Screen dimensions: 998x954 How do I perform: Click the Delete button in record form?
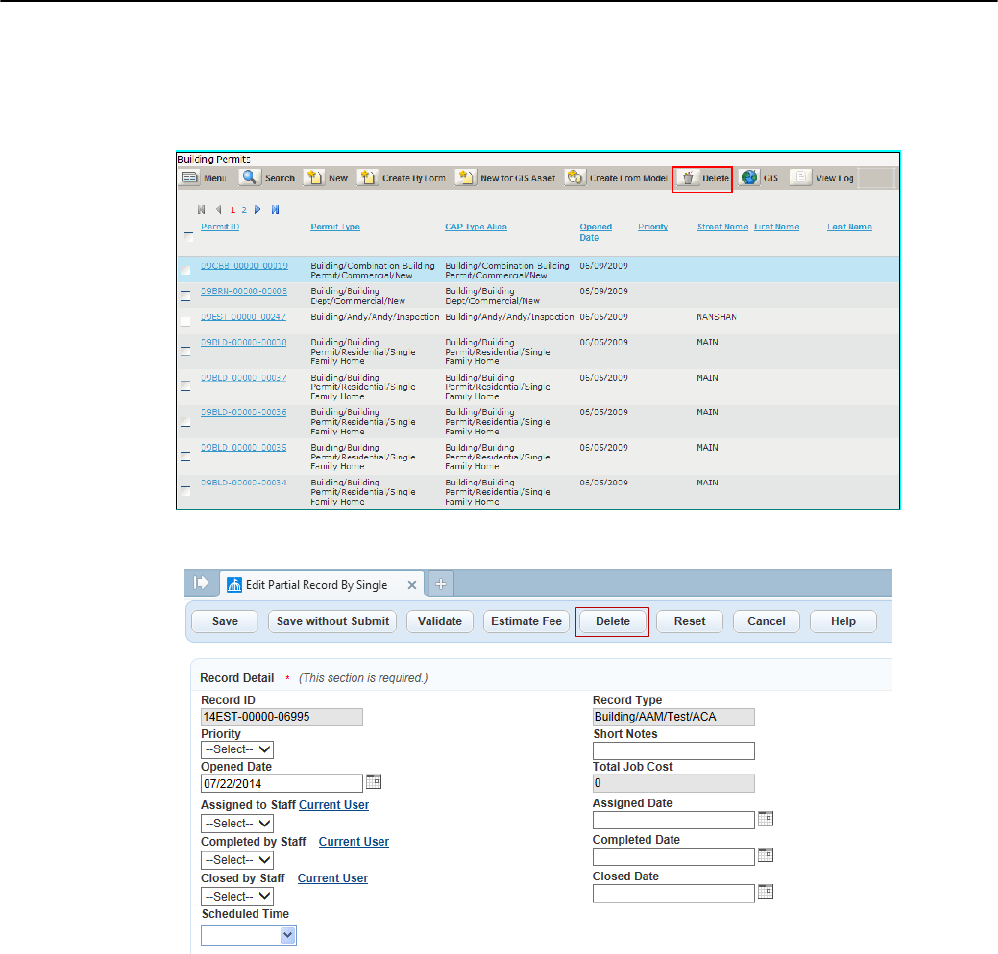(x=612, y=621)
